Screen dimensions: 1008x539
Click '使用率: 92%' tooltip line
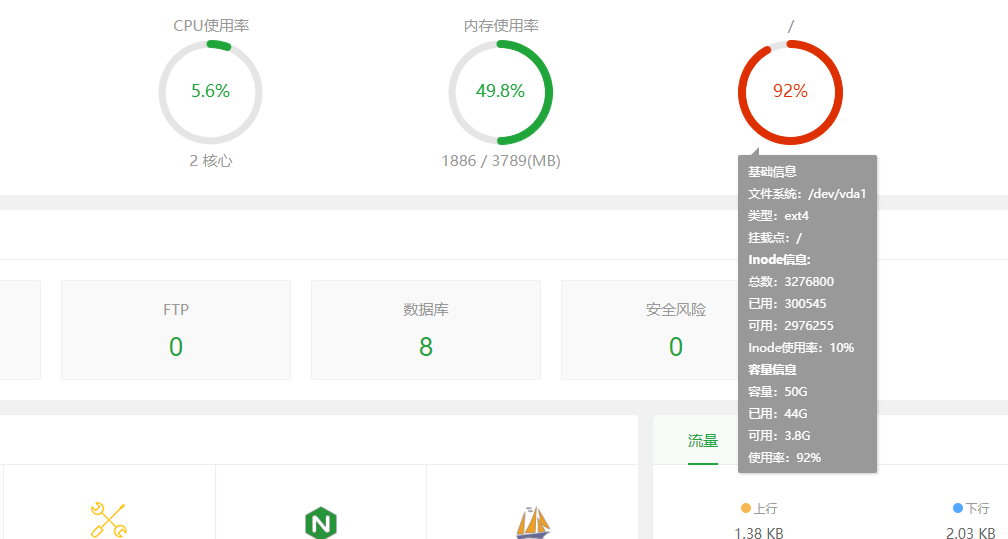(x=785, y=457)
